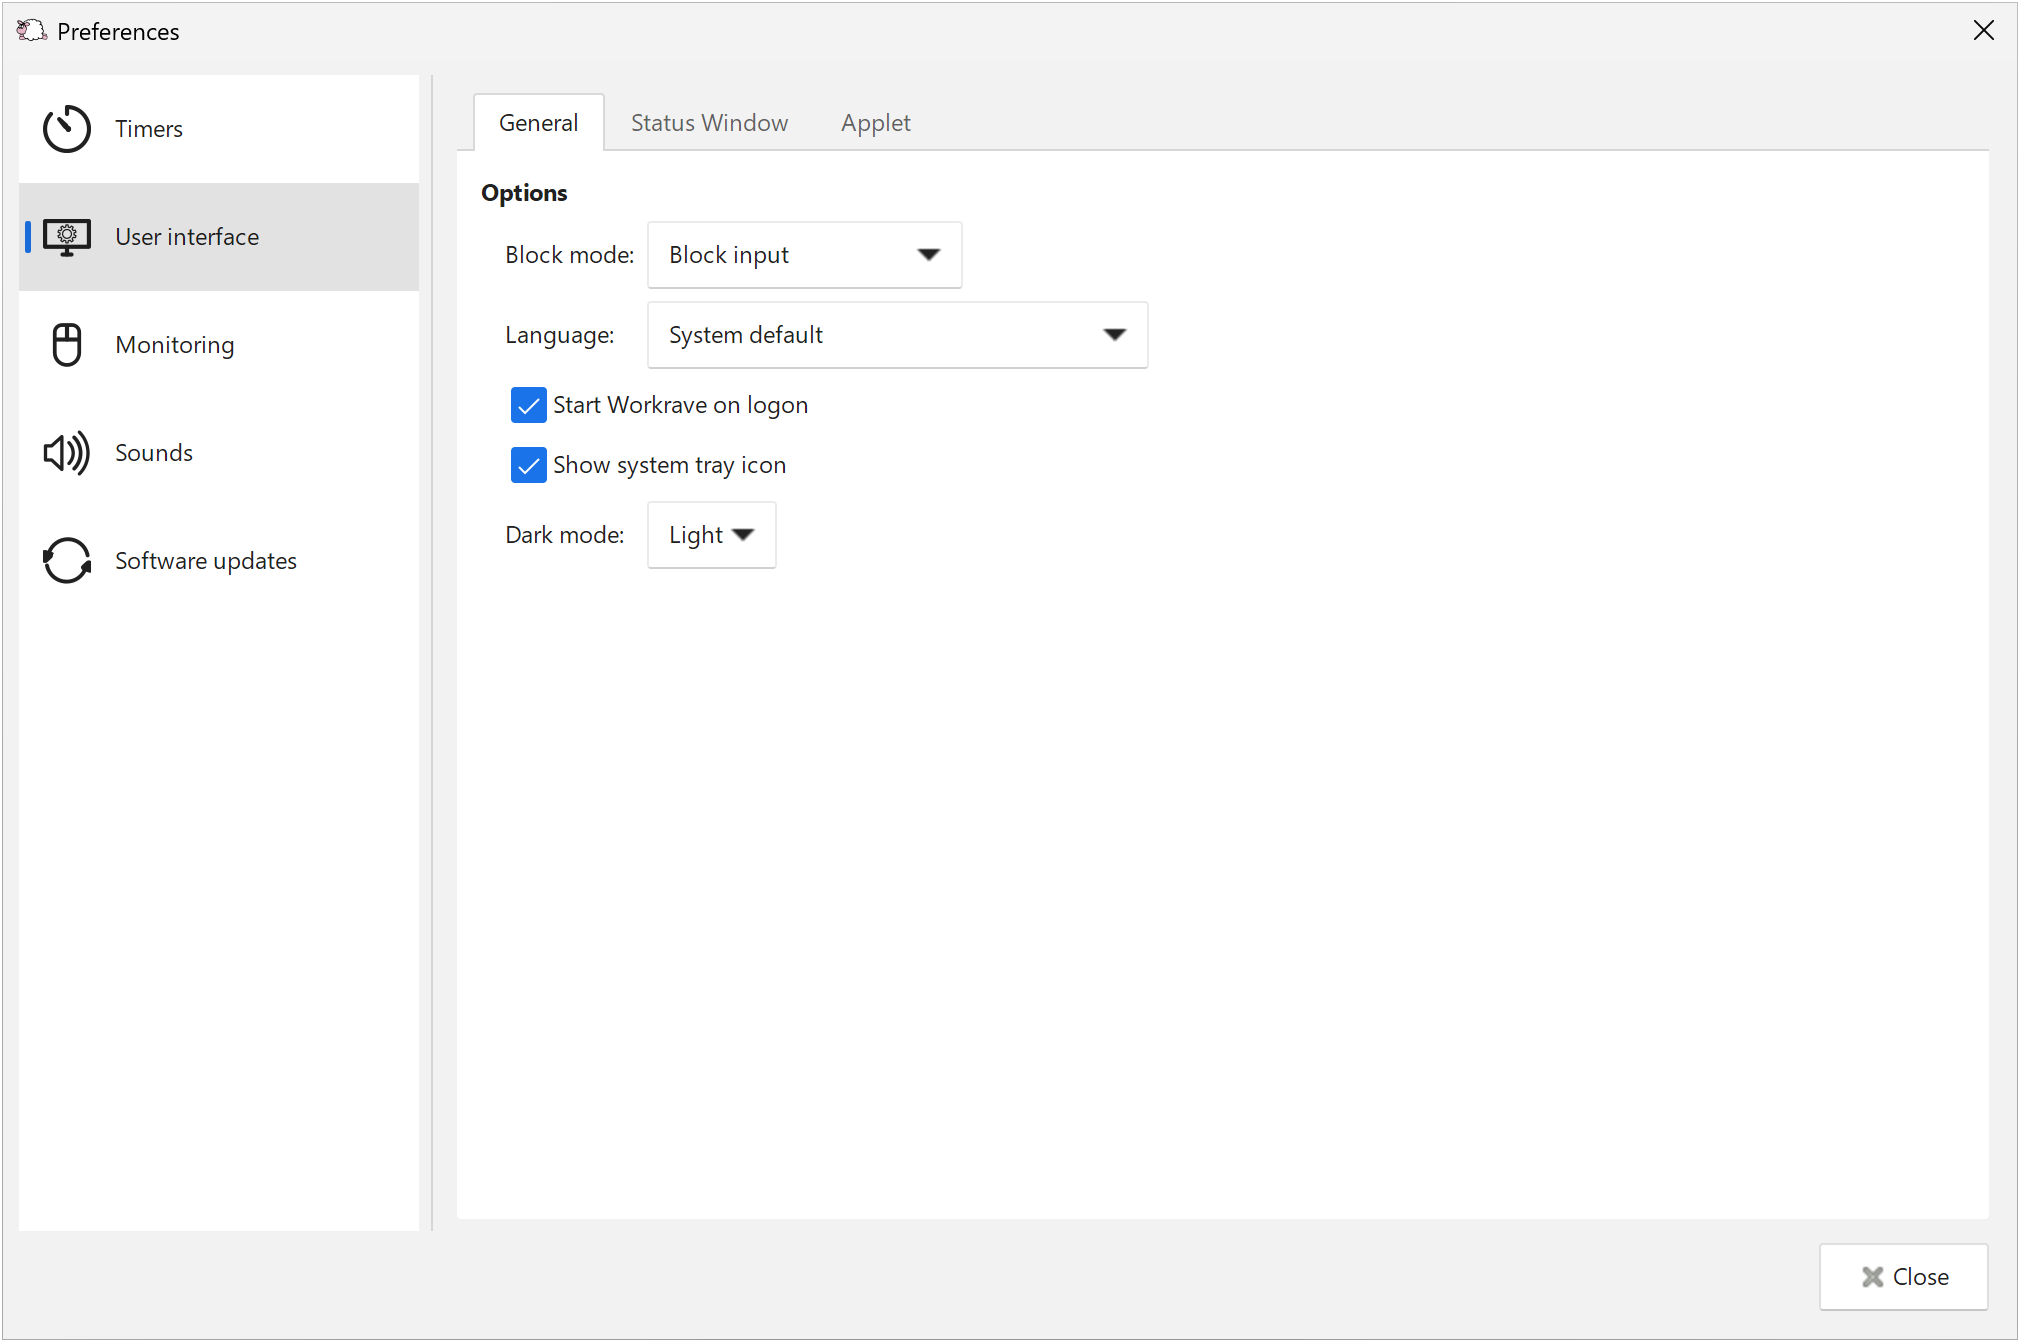This screenshot has width=2020, height=1342.
Task: Open the Block mode dropdown
Action: [805, 255]
